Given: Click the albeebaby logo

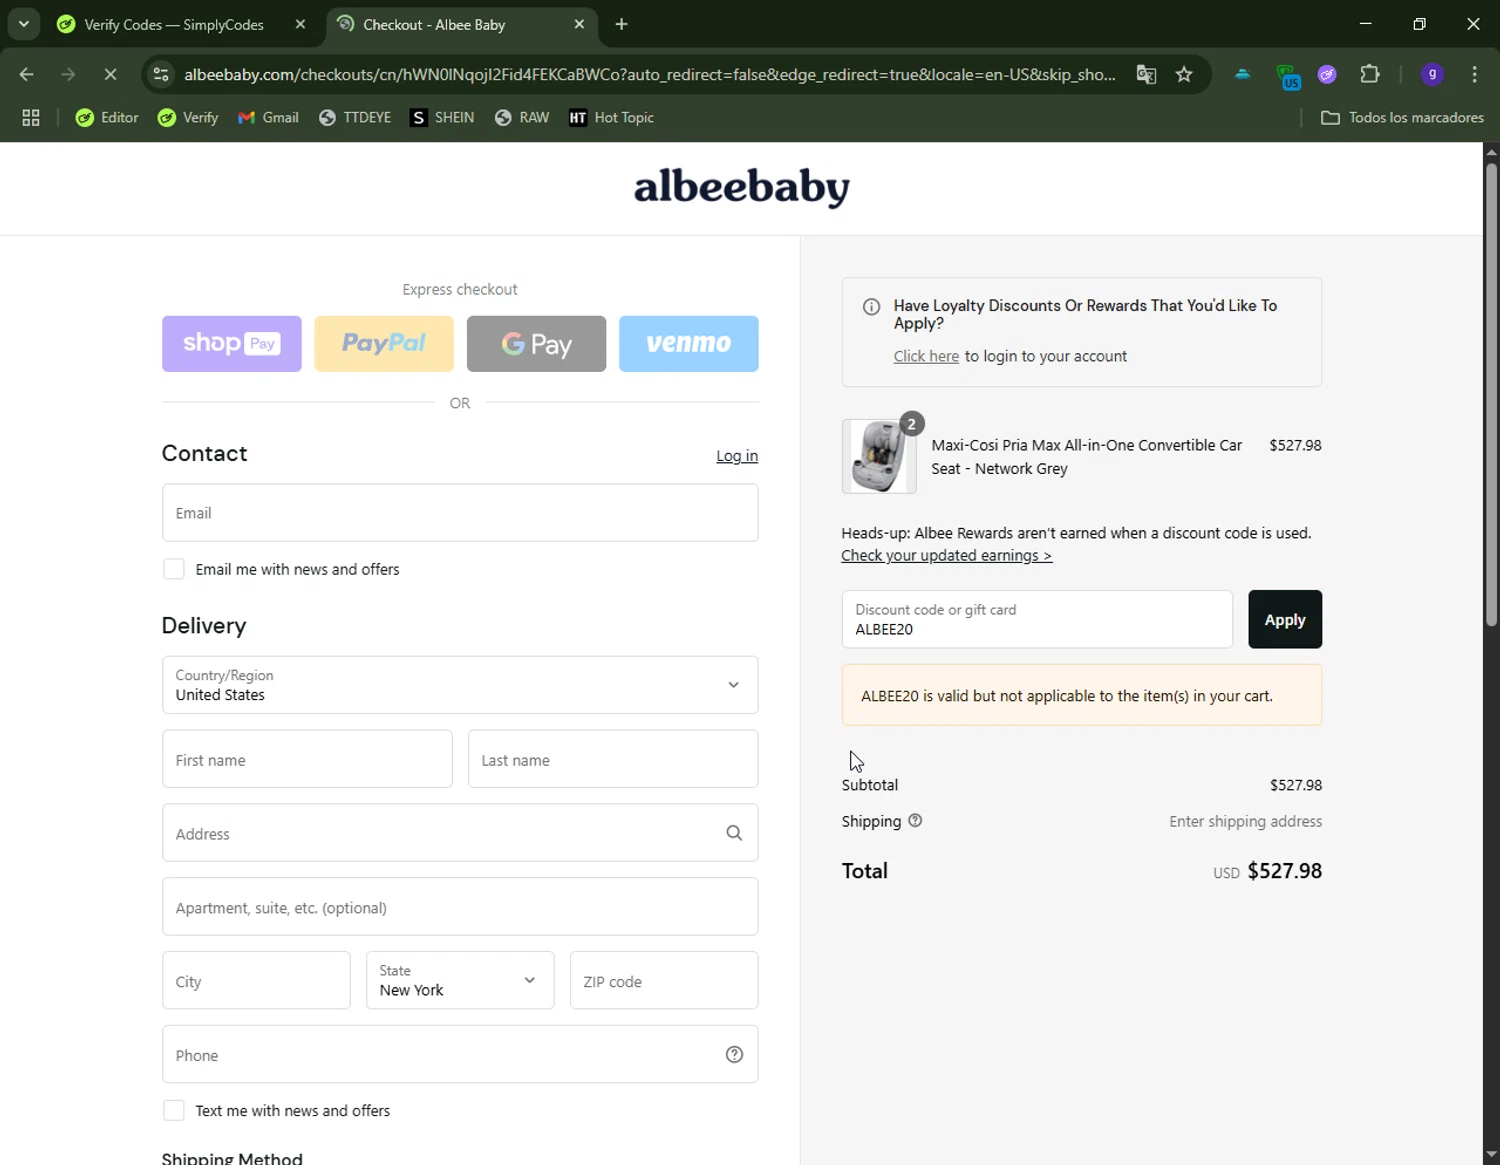Looking at the screenshot, I should point(742,187).
